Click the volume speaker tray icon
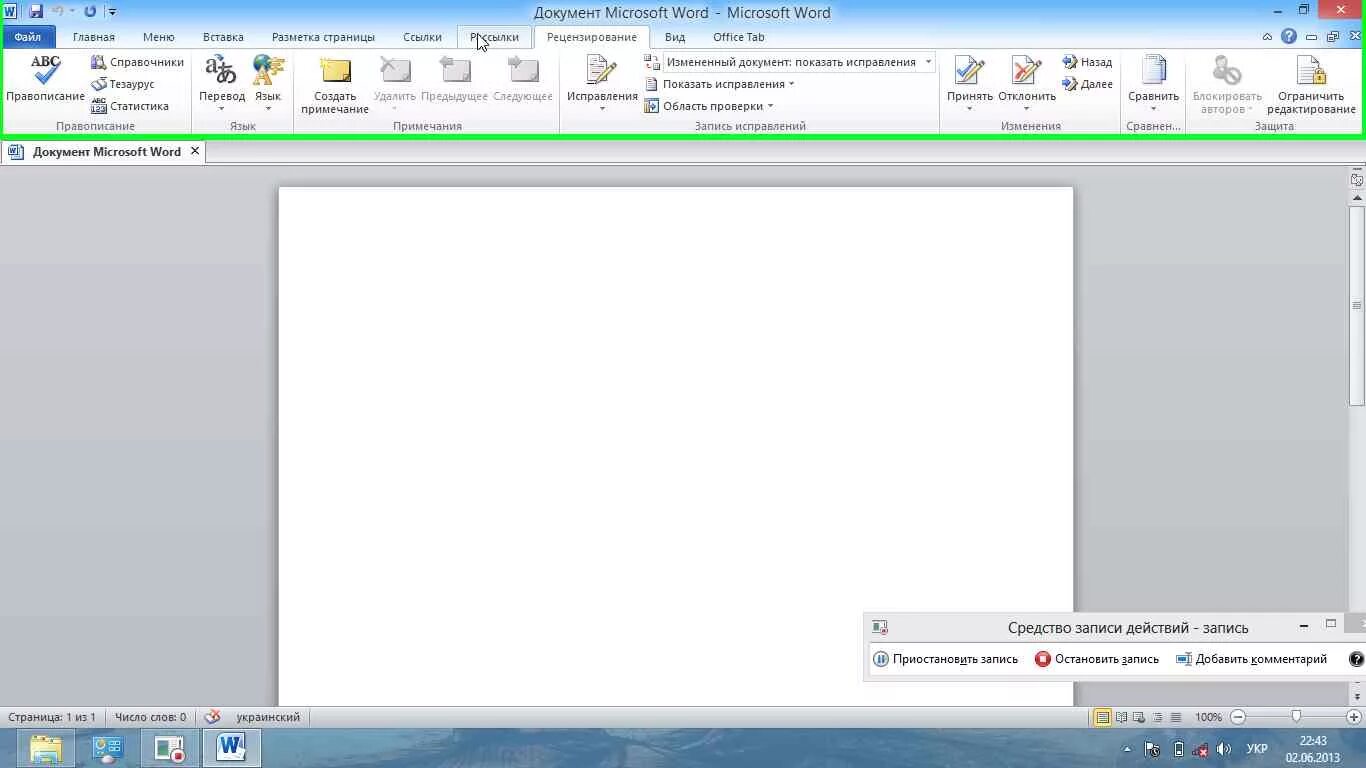The height and width of the screenshot is (768, 1366). (x=1224, y=749)
